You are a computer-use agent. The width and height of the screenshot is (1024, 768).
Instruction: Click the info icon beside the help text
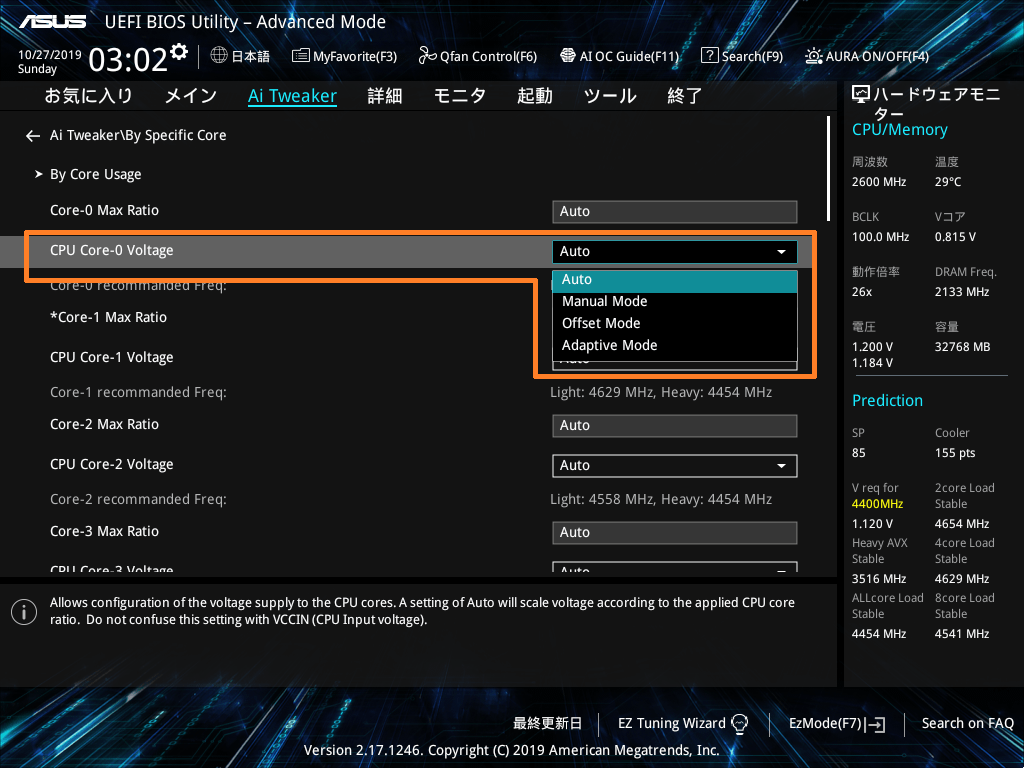tap(24, 612)
